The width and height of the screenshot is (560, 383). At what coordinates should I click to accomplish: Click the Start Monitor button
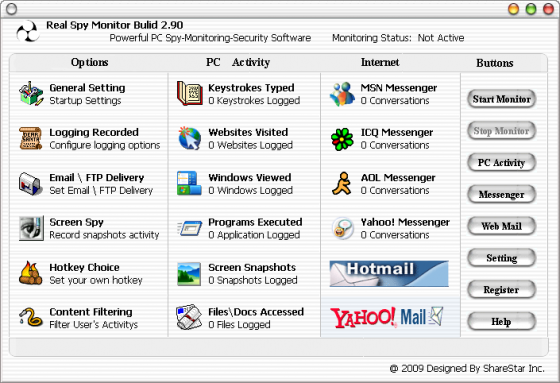(x=501, y=99)
